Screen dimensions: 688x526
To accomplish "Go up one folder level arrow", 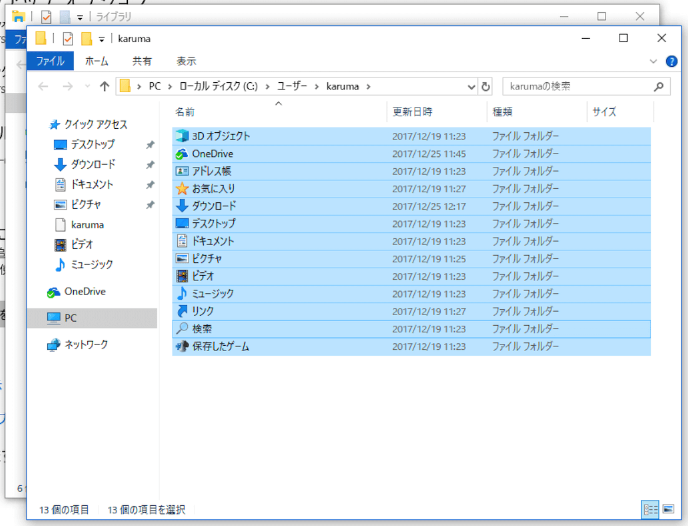I will click(104, 86).
